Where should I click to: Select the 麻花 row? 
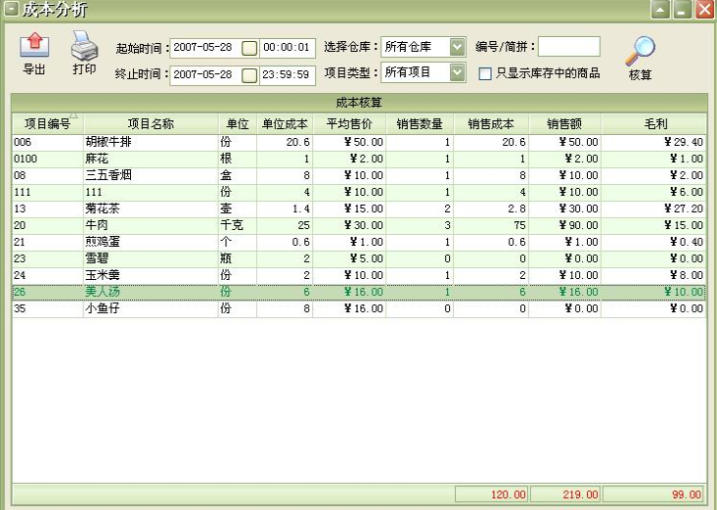point(358,159)
